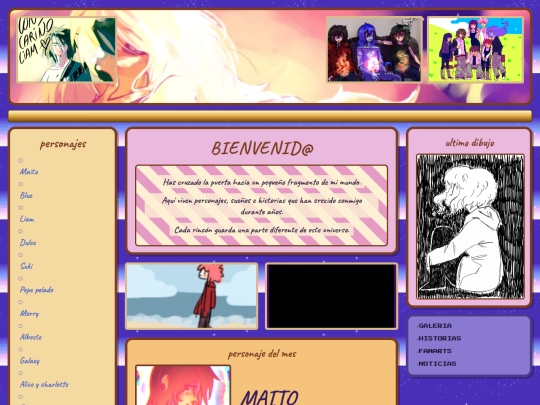Open the Alice y charlotte link
The image size is (540, 405).
[x=44, y=384]
